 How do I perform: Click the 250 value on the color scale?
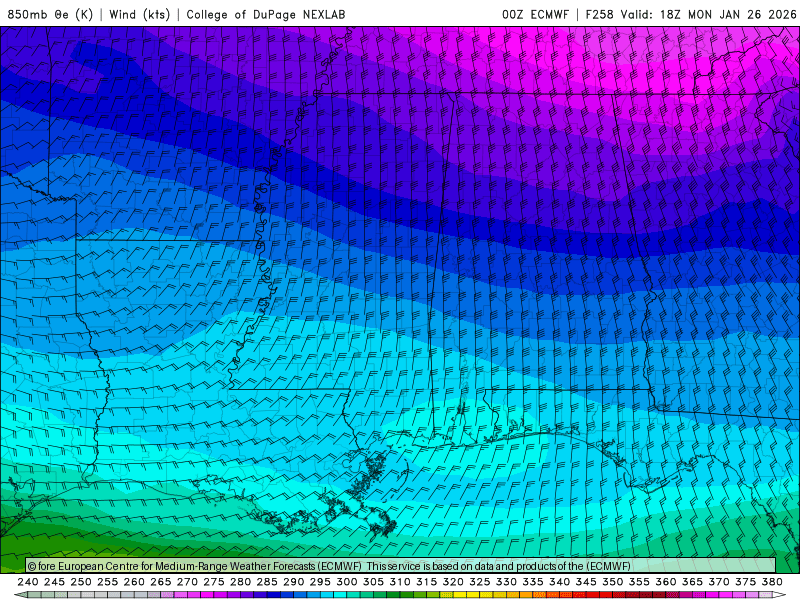click(x=81, y=582)
